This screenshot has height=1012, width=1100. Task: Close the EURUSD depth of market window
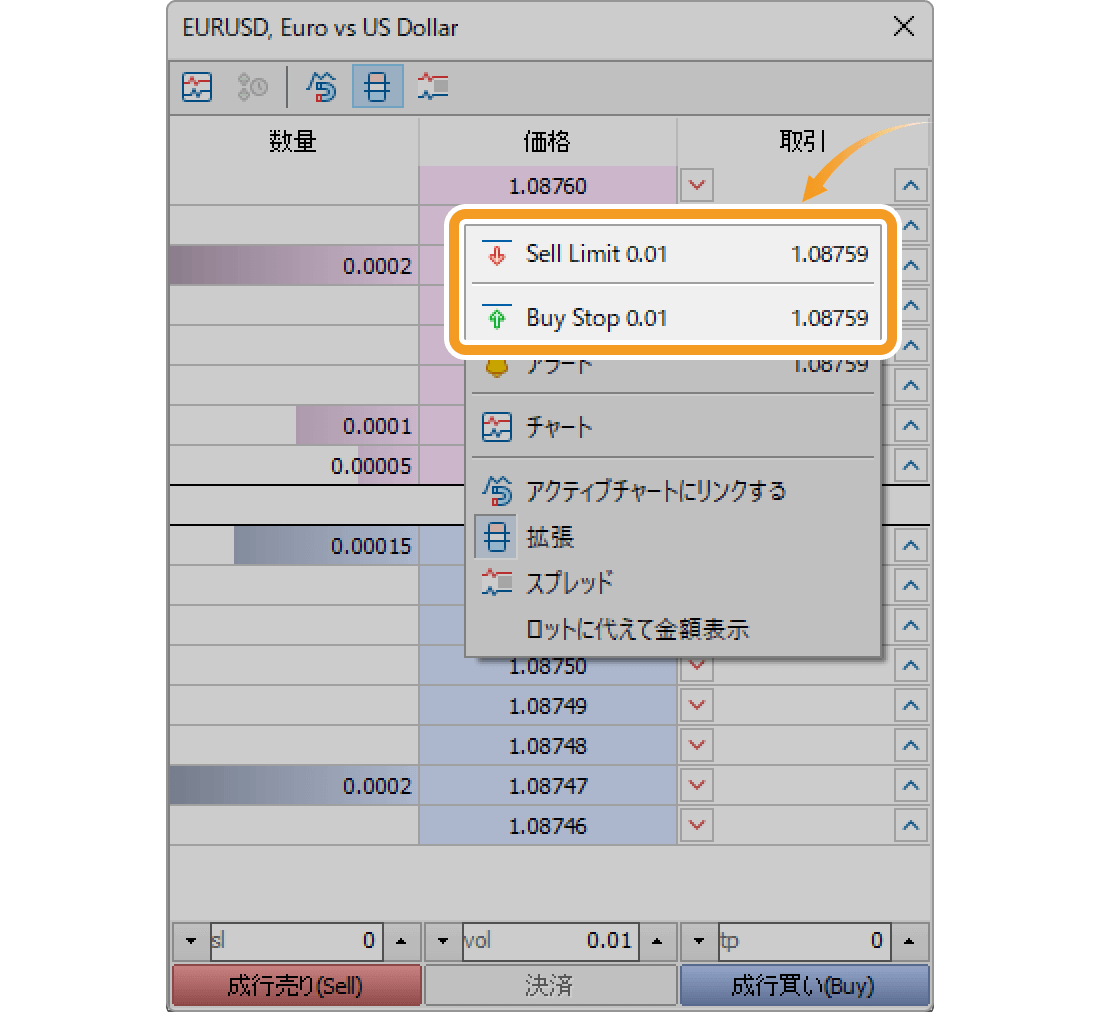point(904,27)
